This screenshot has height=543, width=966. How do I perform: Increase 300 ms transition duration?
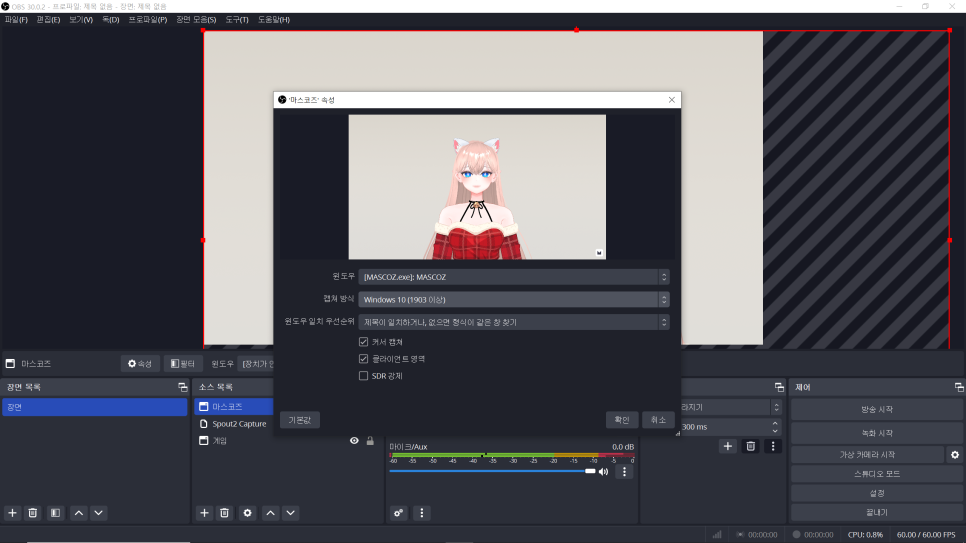tap(775, 423)
